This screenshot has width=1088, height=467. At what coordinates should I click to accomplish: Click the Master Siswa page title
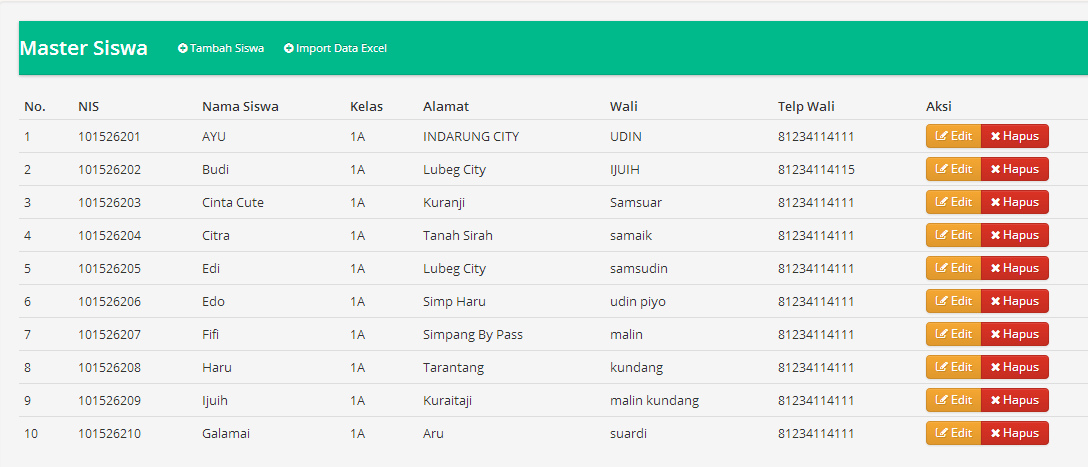pyautogui.click(x=84, y=48)
